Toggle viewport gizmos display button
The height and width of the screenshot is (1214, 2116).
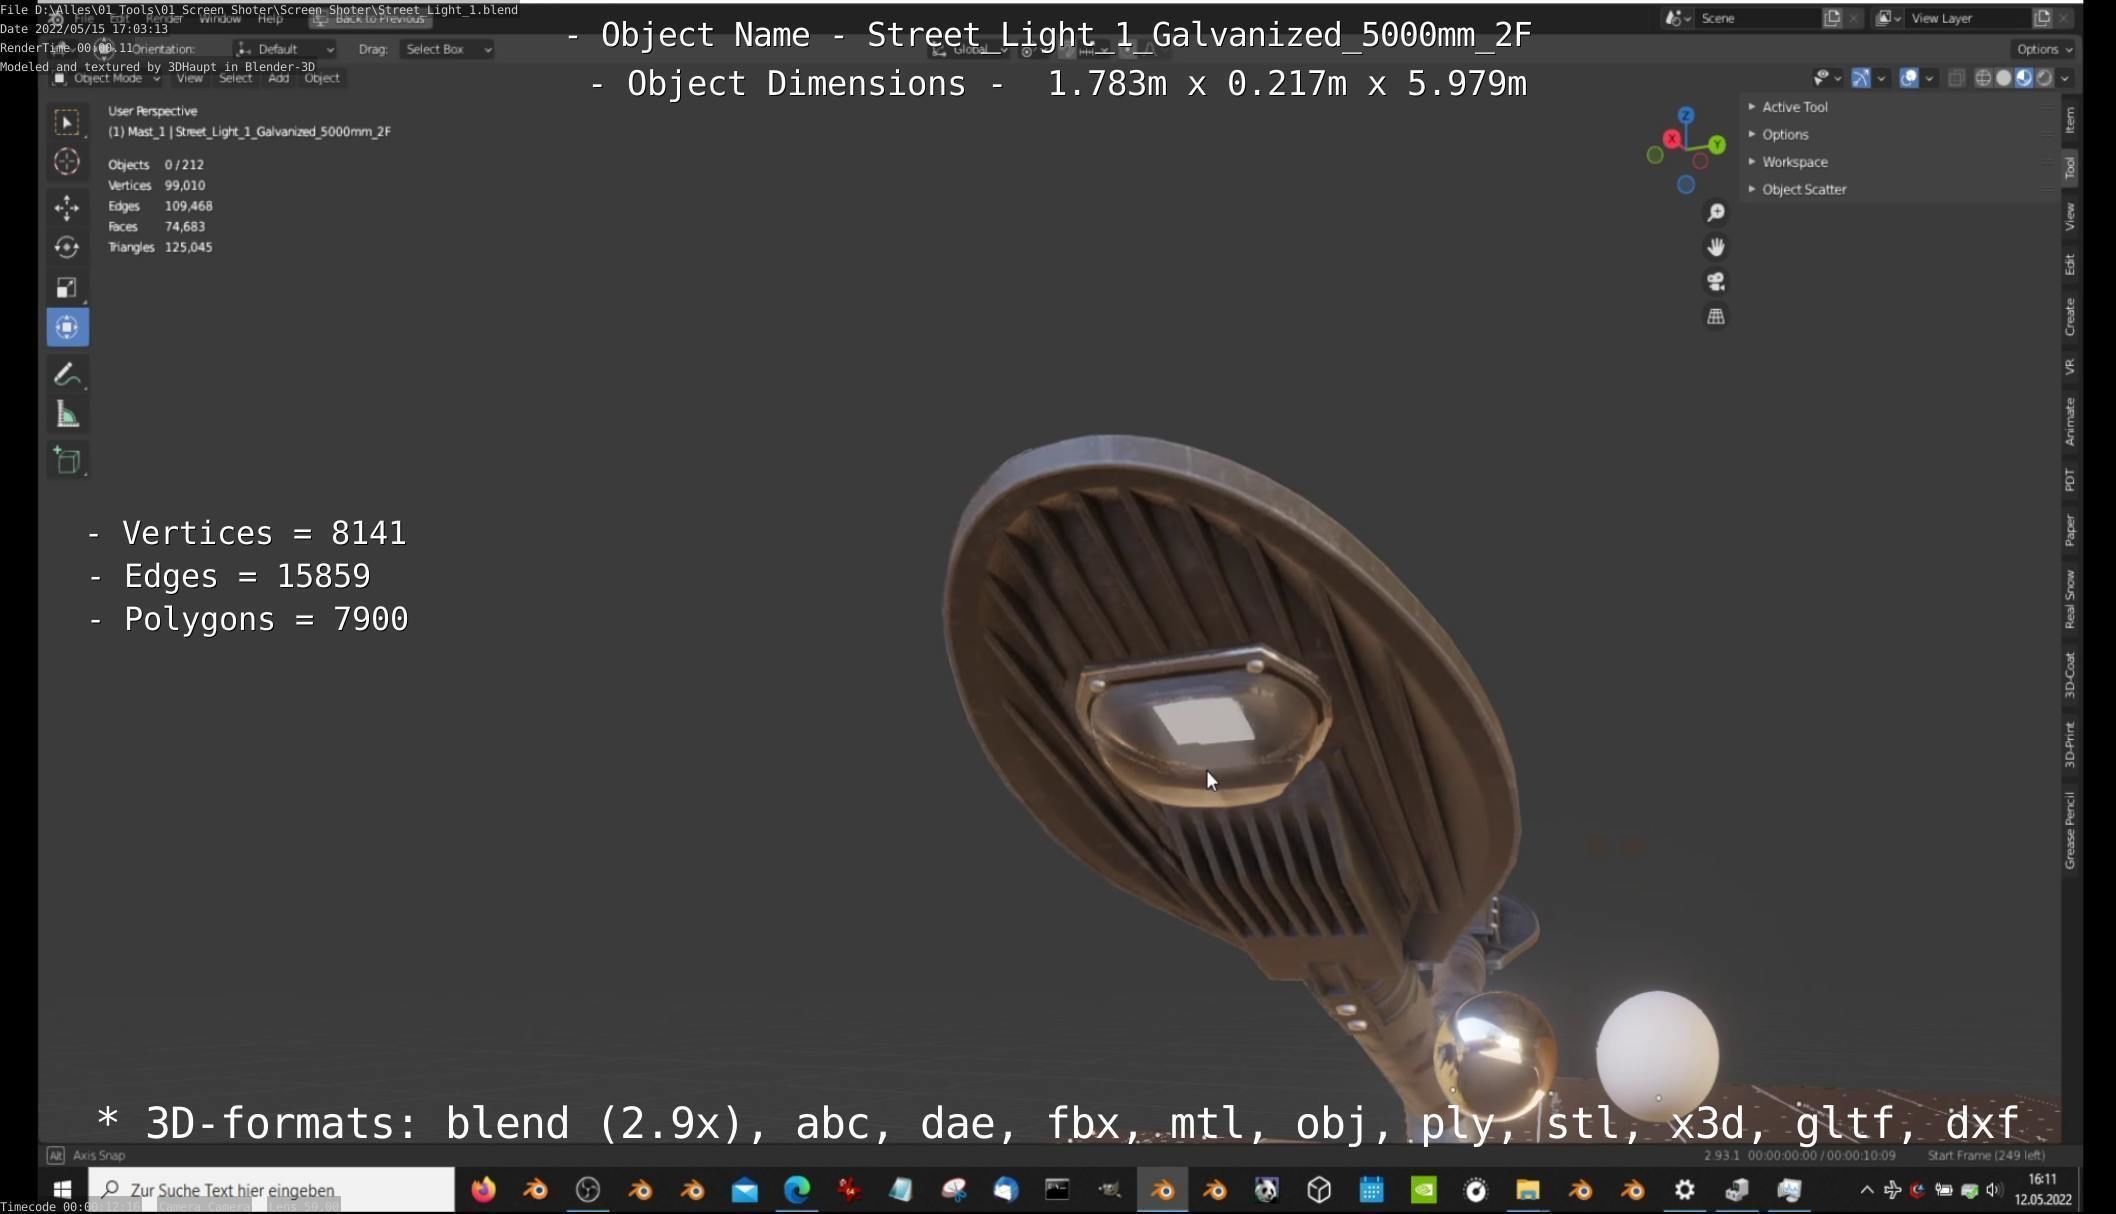coord(1860,78)
